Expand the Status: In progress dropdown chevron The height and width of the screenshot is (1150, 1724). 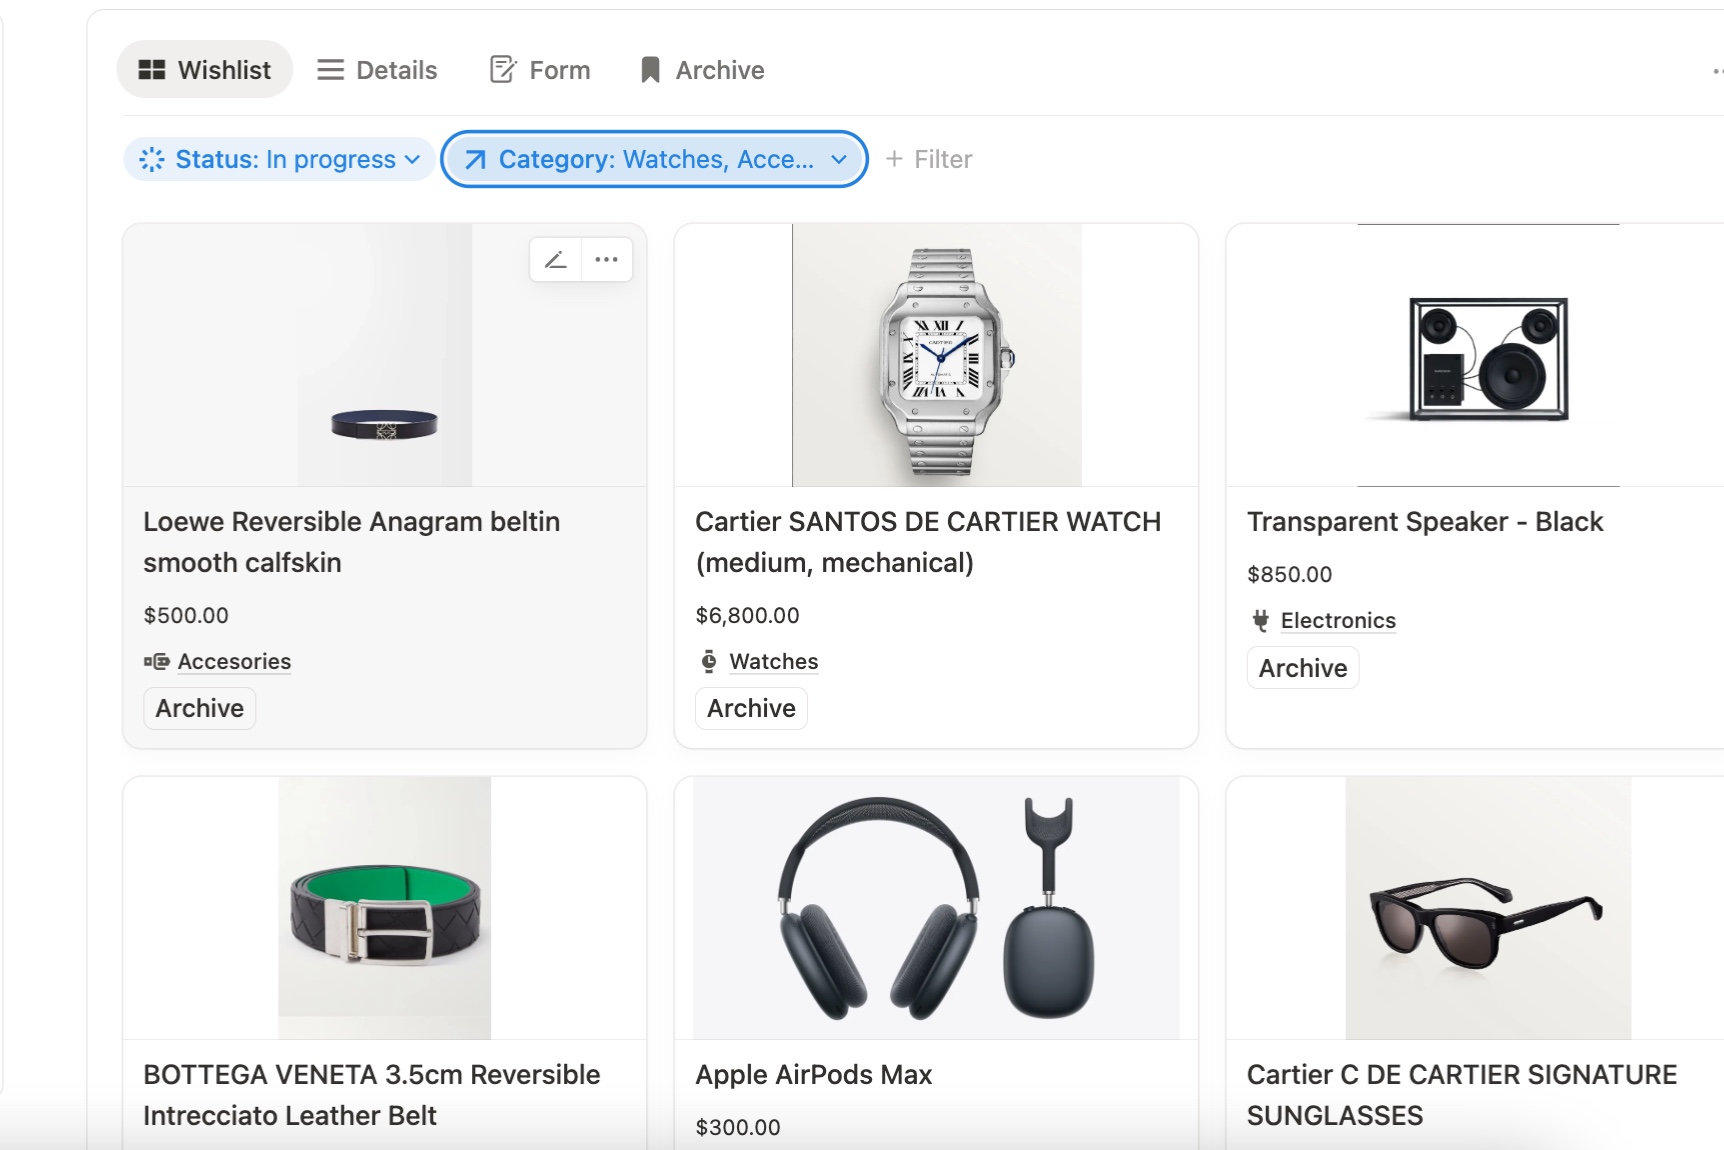[412, 159]
